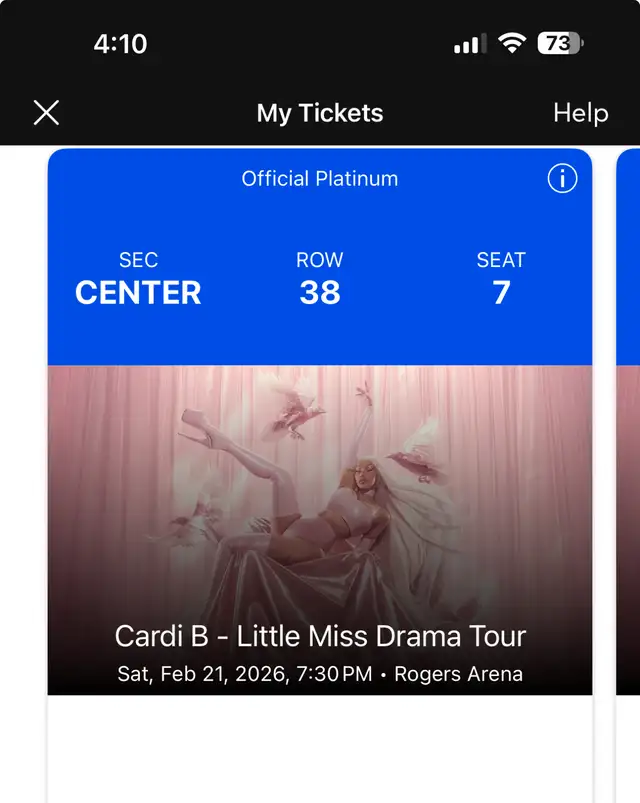Image resolution: width=640 pixels, height=803 pixels.
Task: Select the current ticket card
Action: [320, 420]
